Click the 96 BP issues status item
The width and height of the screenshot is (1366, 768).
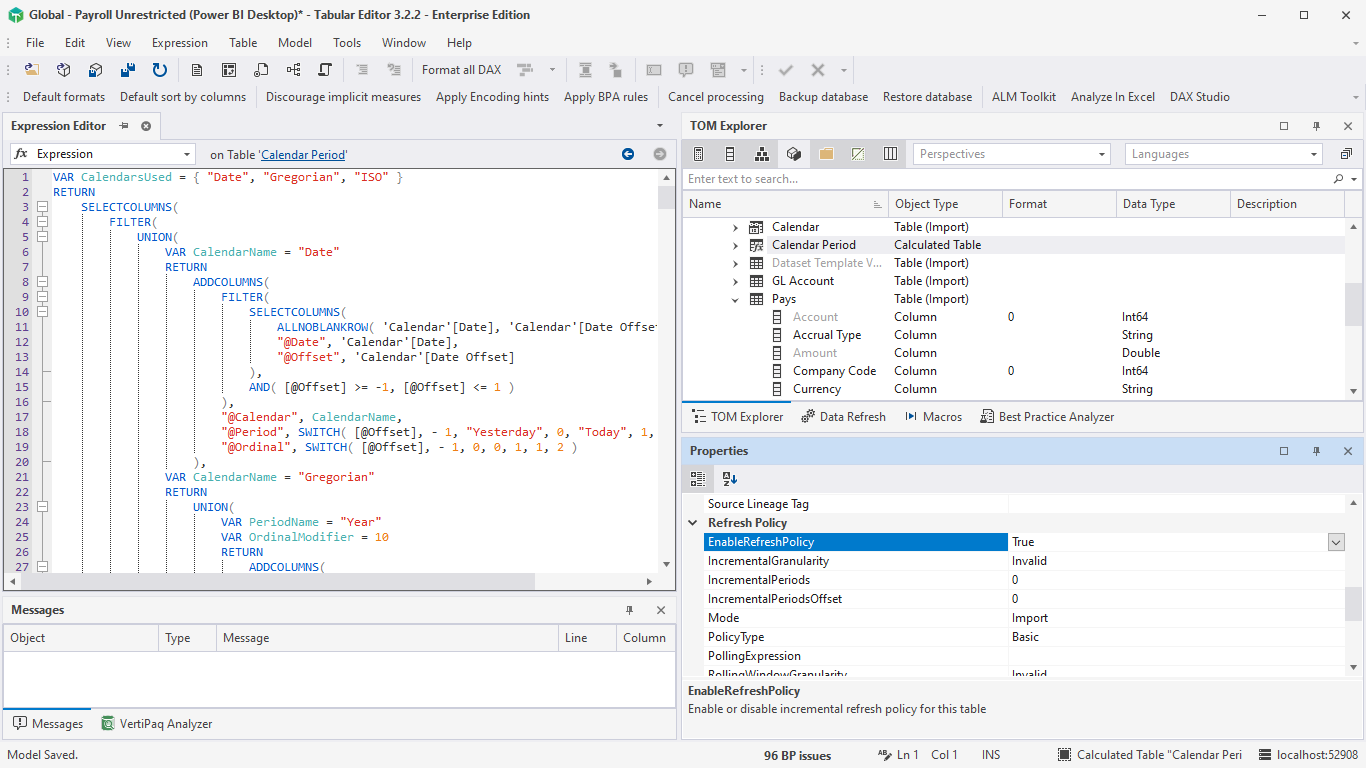pyautogui.click(x=797, y=755)
